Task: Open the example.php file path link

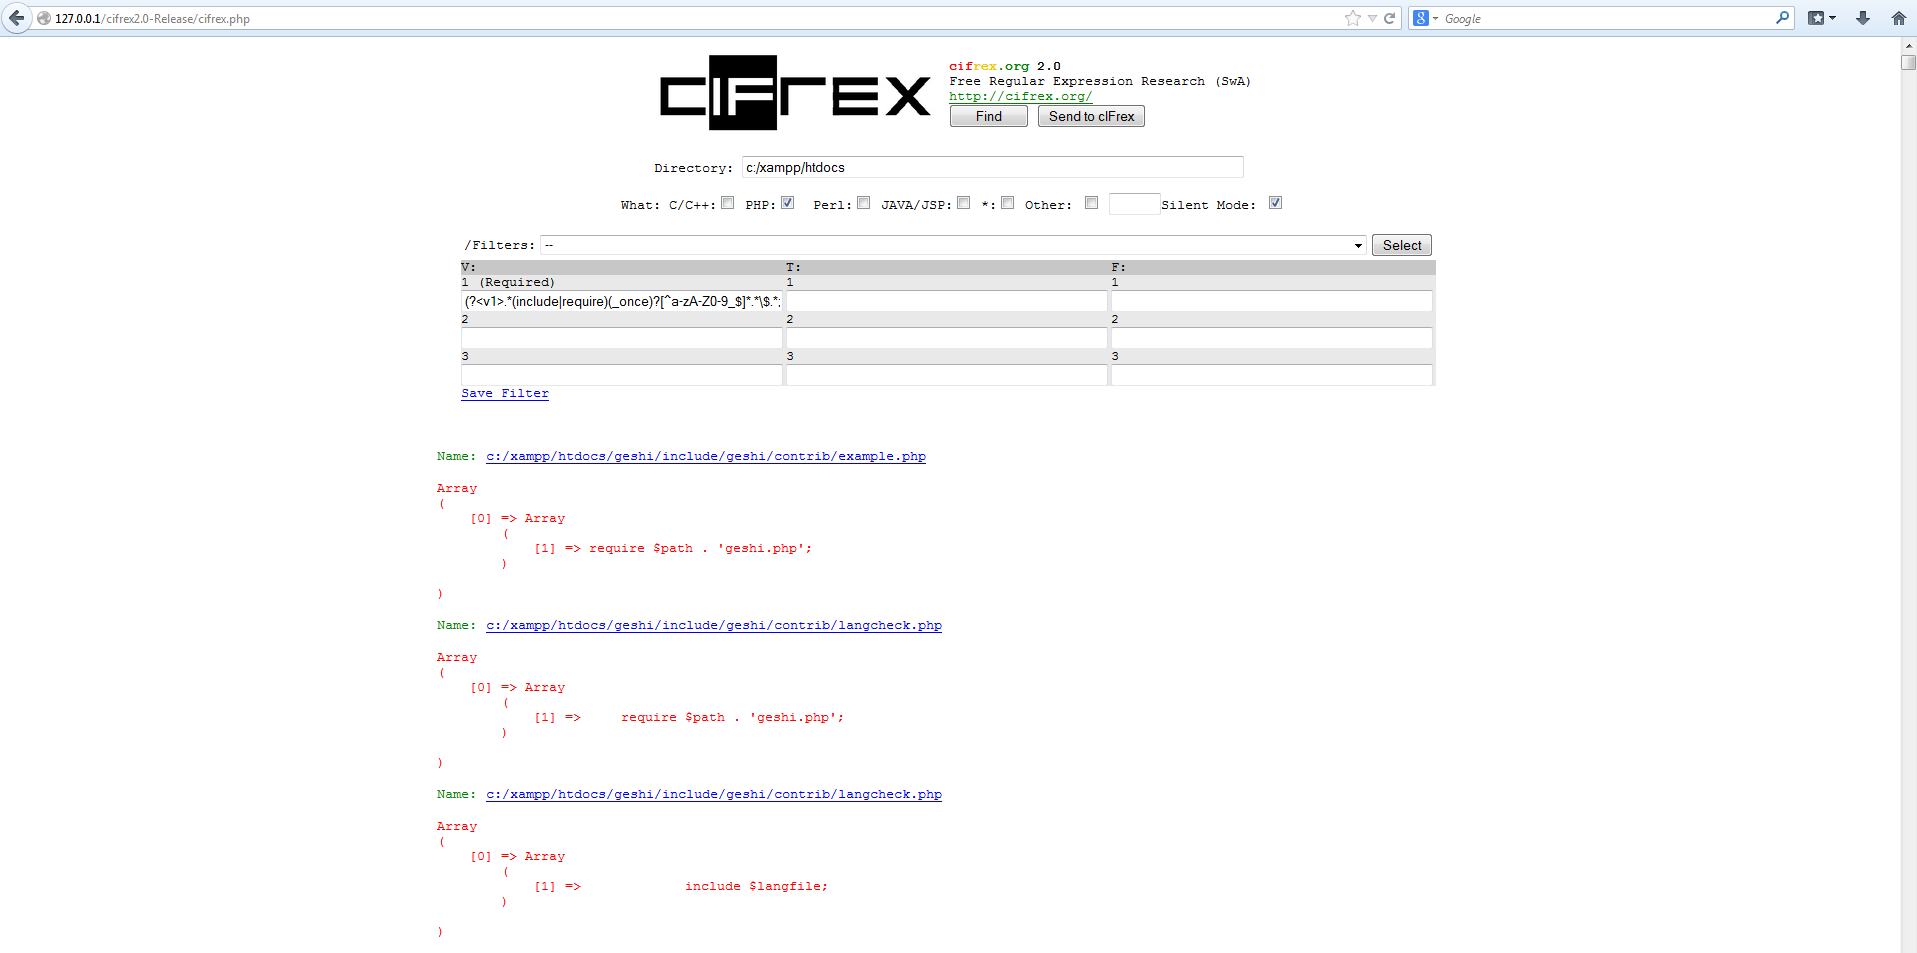Action: click(x=705, y=457)
